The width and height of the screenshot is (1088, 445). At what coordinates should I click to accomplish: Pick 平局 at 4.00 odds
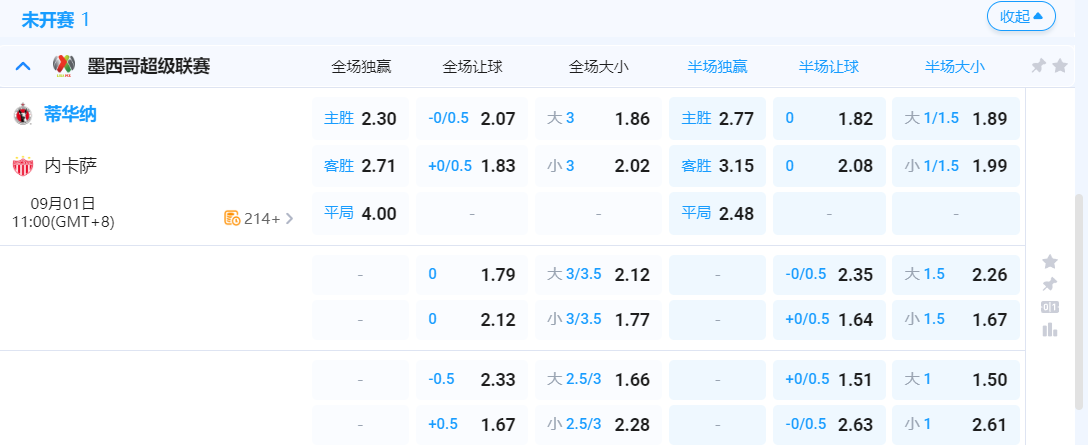pyautogui.click(x=361, y=213)
